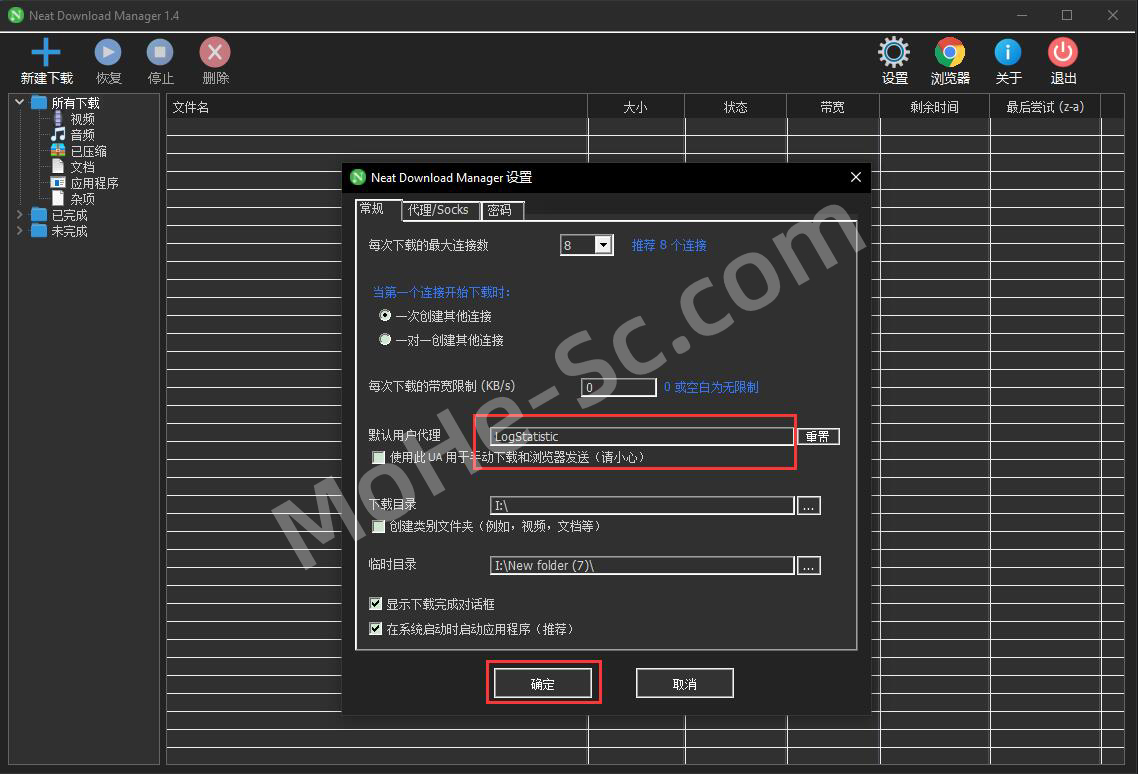Select 应用程序 in the category tree

click(x=94, y=182)
